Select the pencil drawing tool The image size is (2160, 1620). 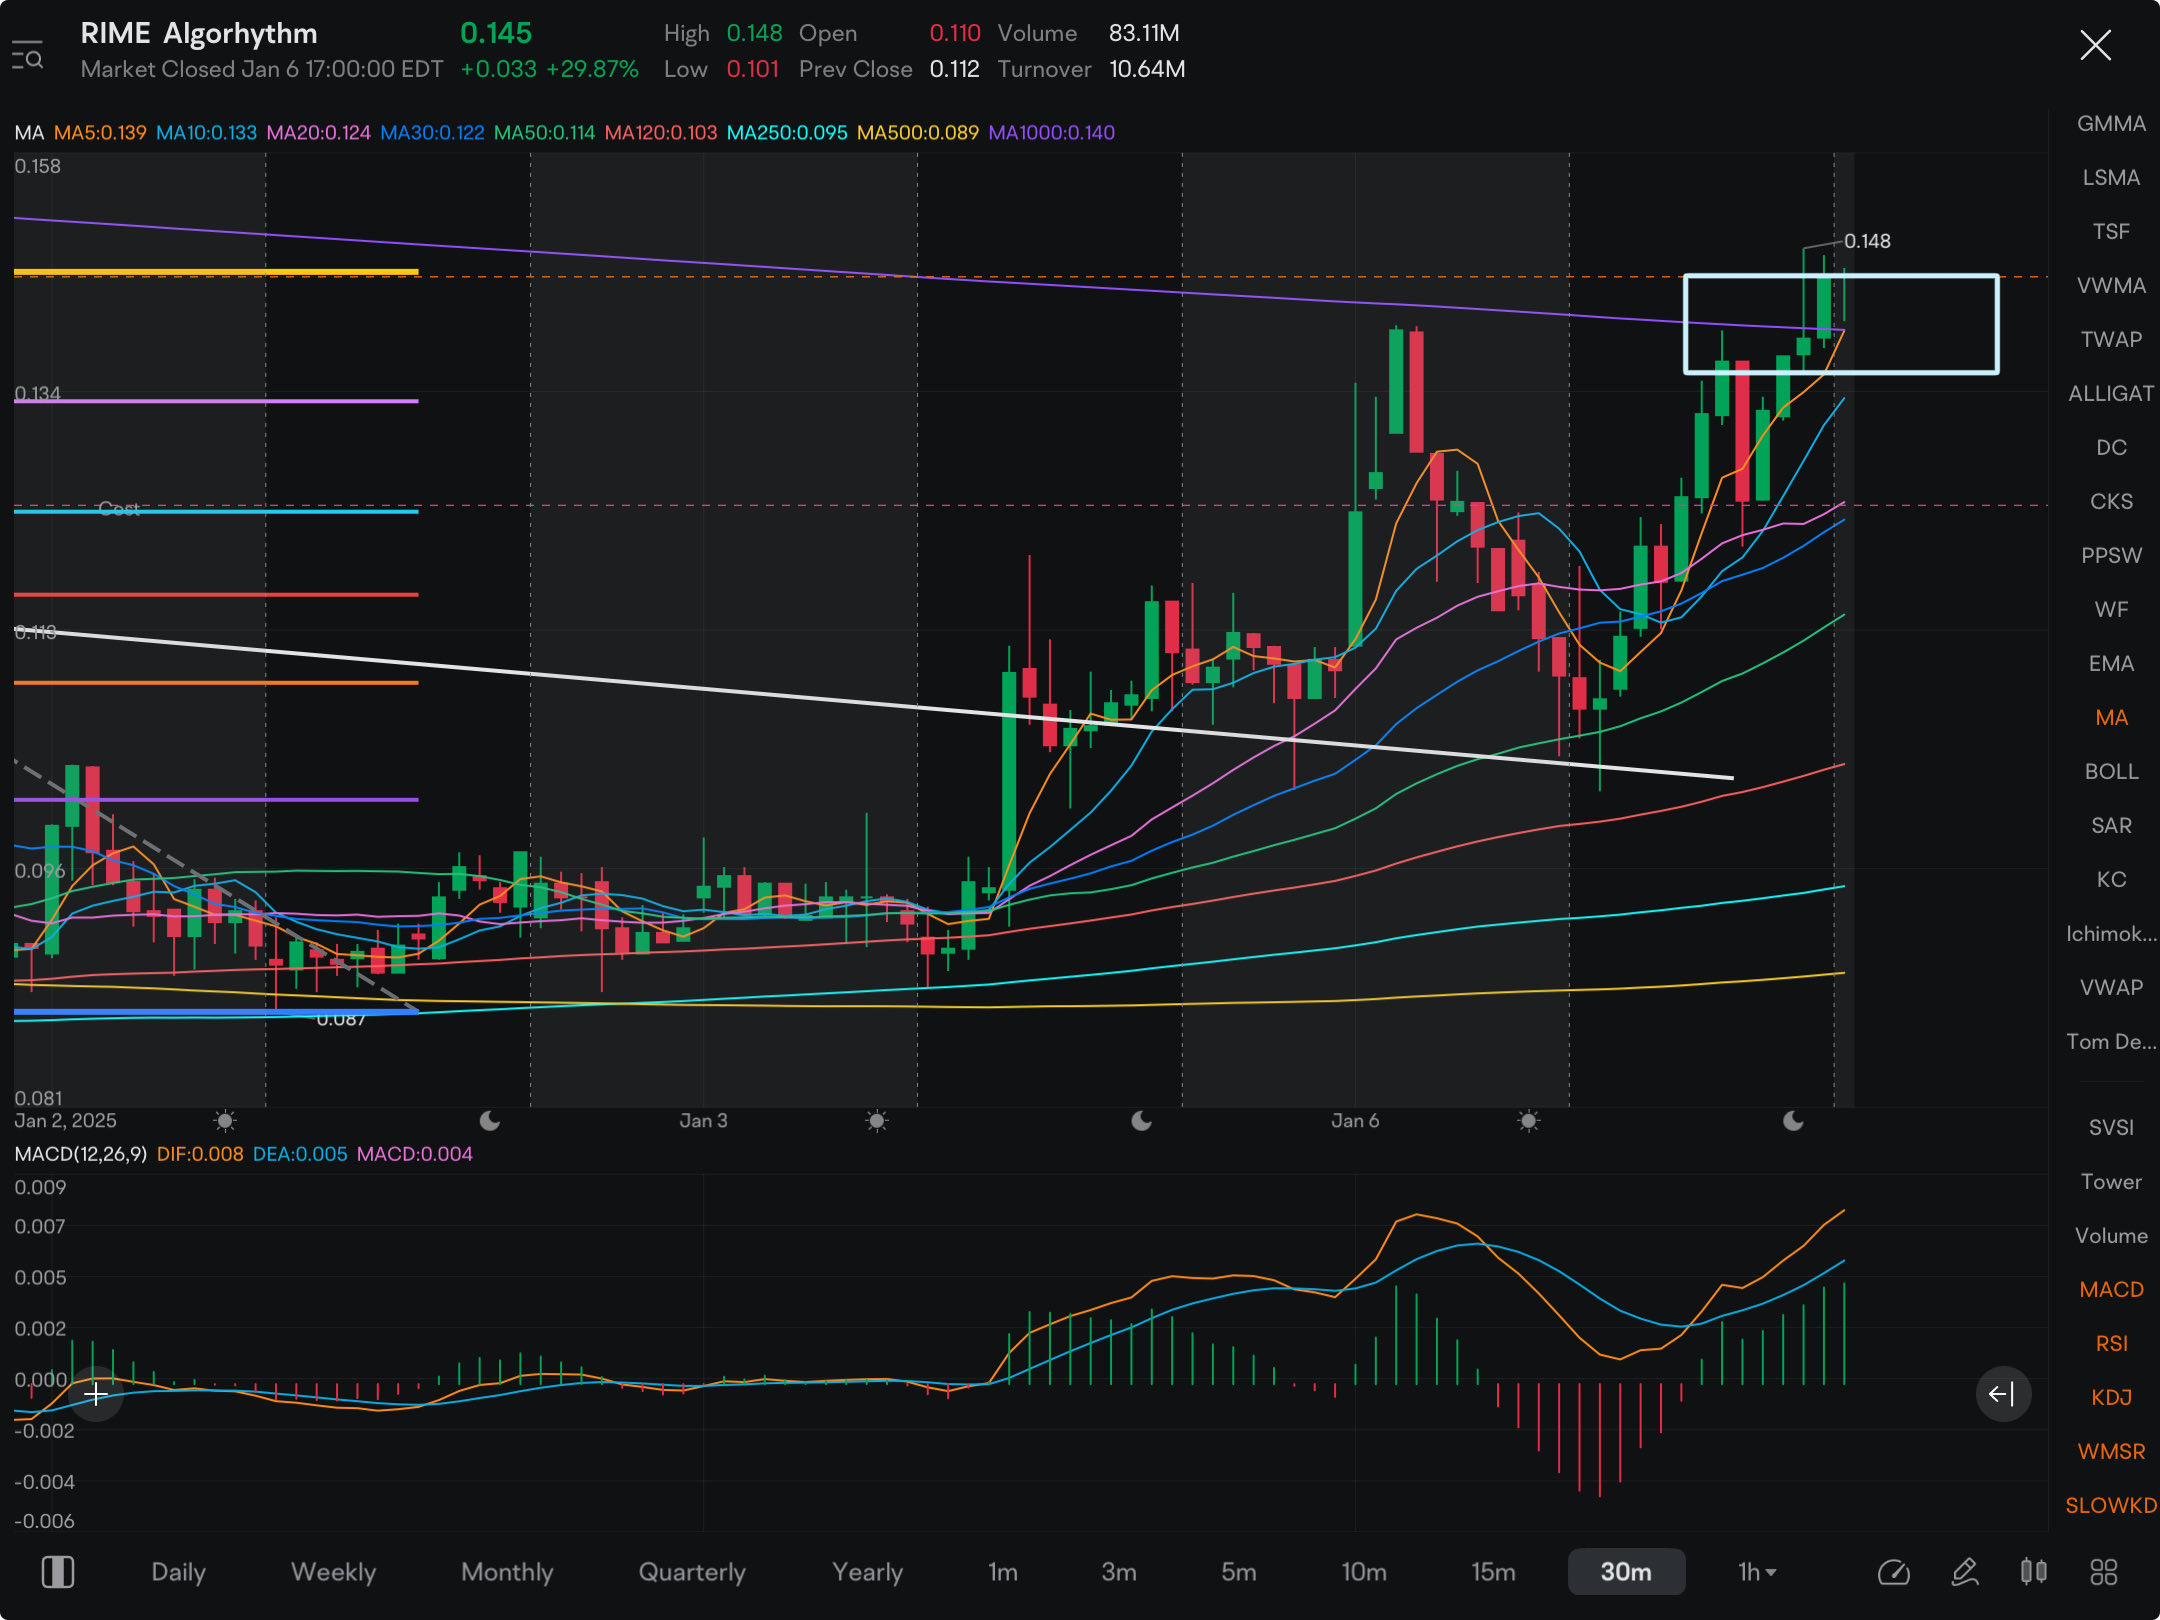pyautogui.click(x=1964, y=1572)
